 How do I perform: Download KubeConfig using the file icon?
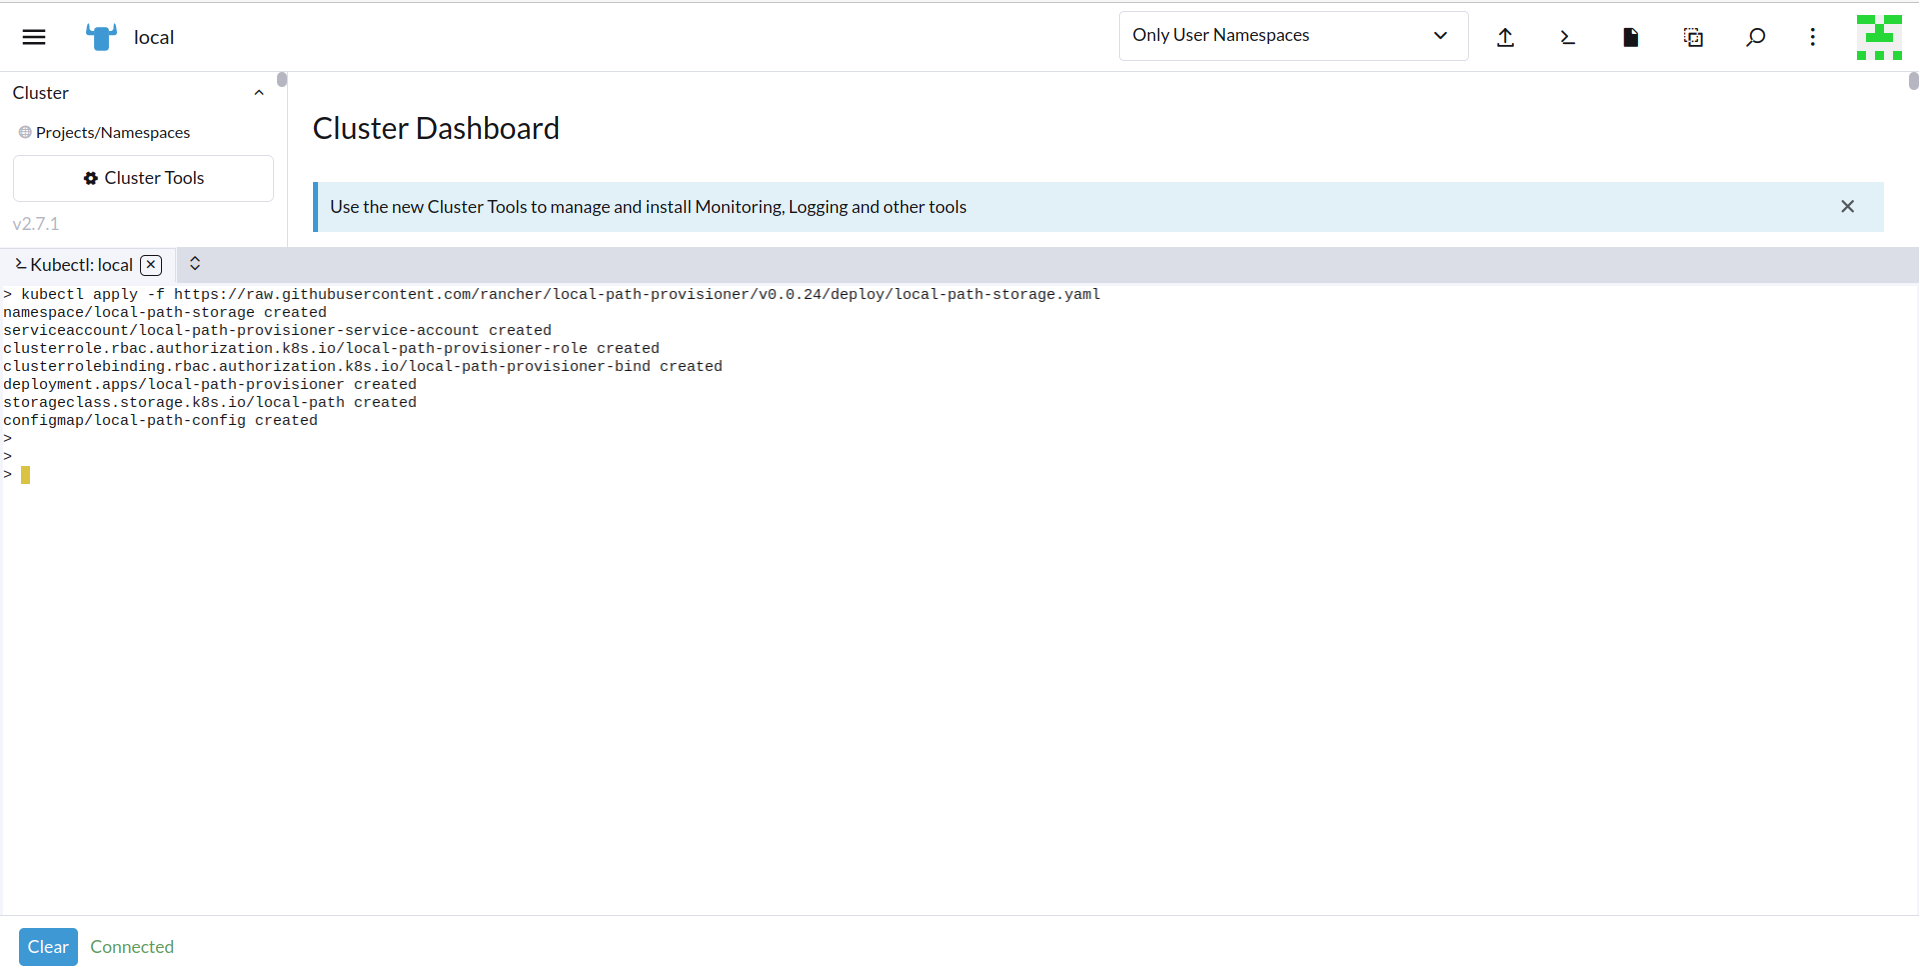click(1630, 37)
